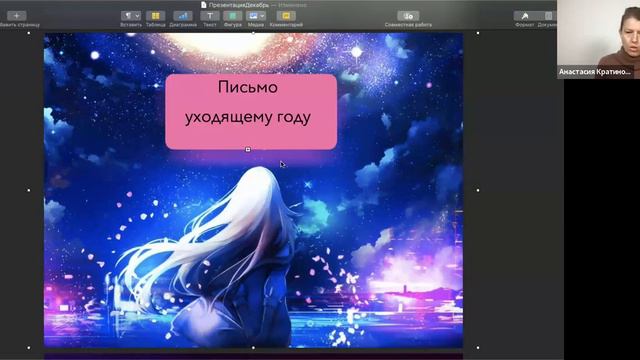
Task: Click the clipping indicator below the pink box
Action: pyautogui.click(x=248, y=150)
